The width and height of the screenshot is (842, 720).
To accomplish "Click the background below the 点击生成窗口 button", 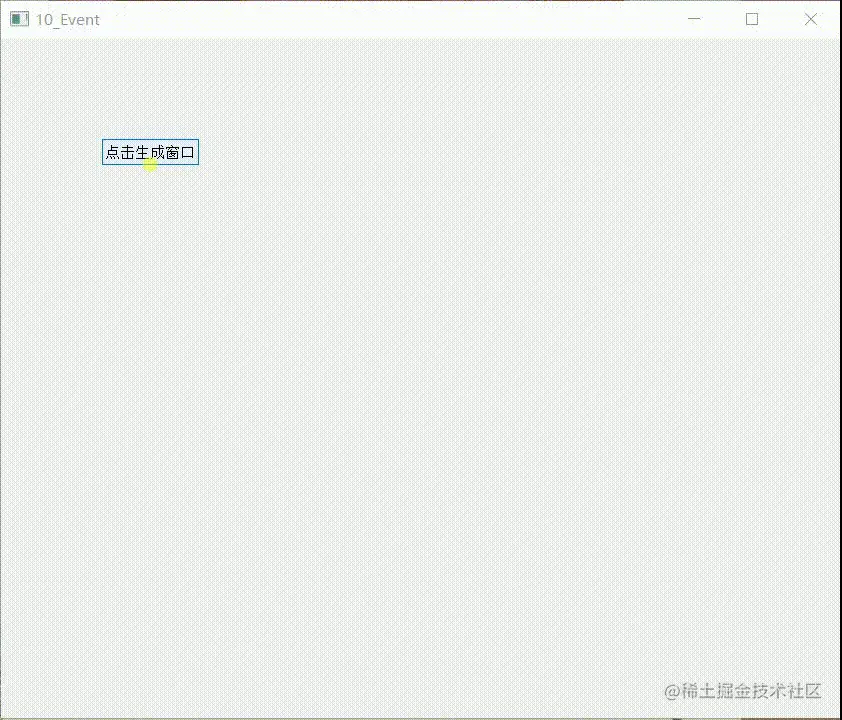I will [x=150, y=250].
